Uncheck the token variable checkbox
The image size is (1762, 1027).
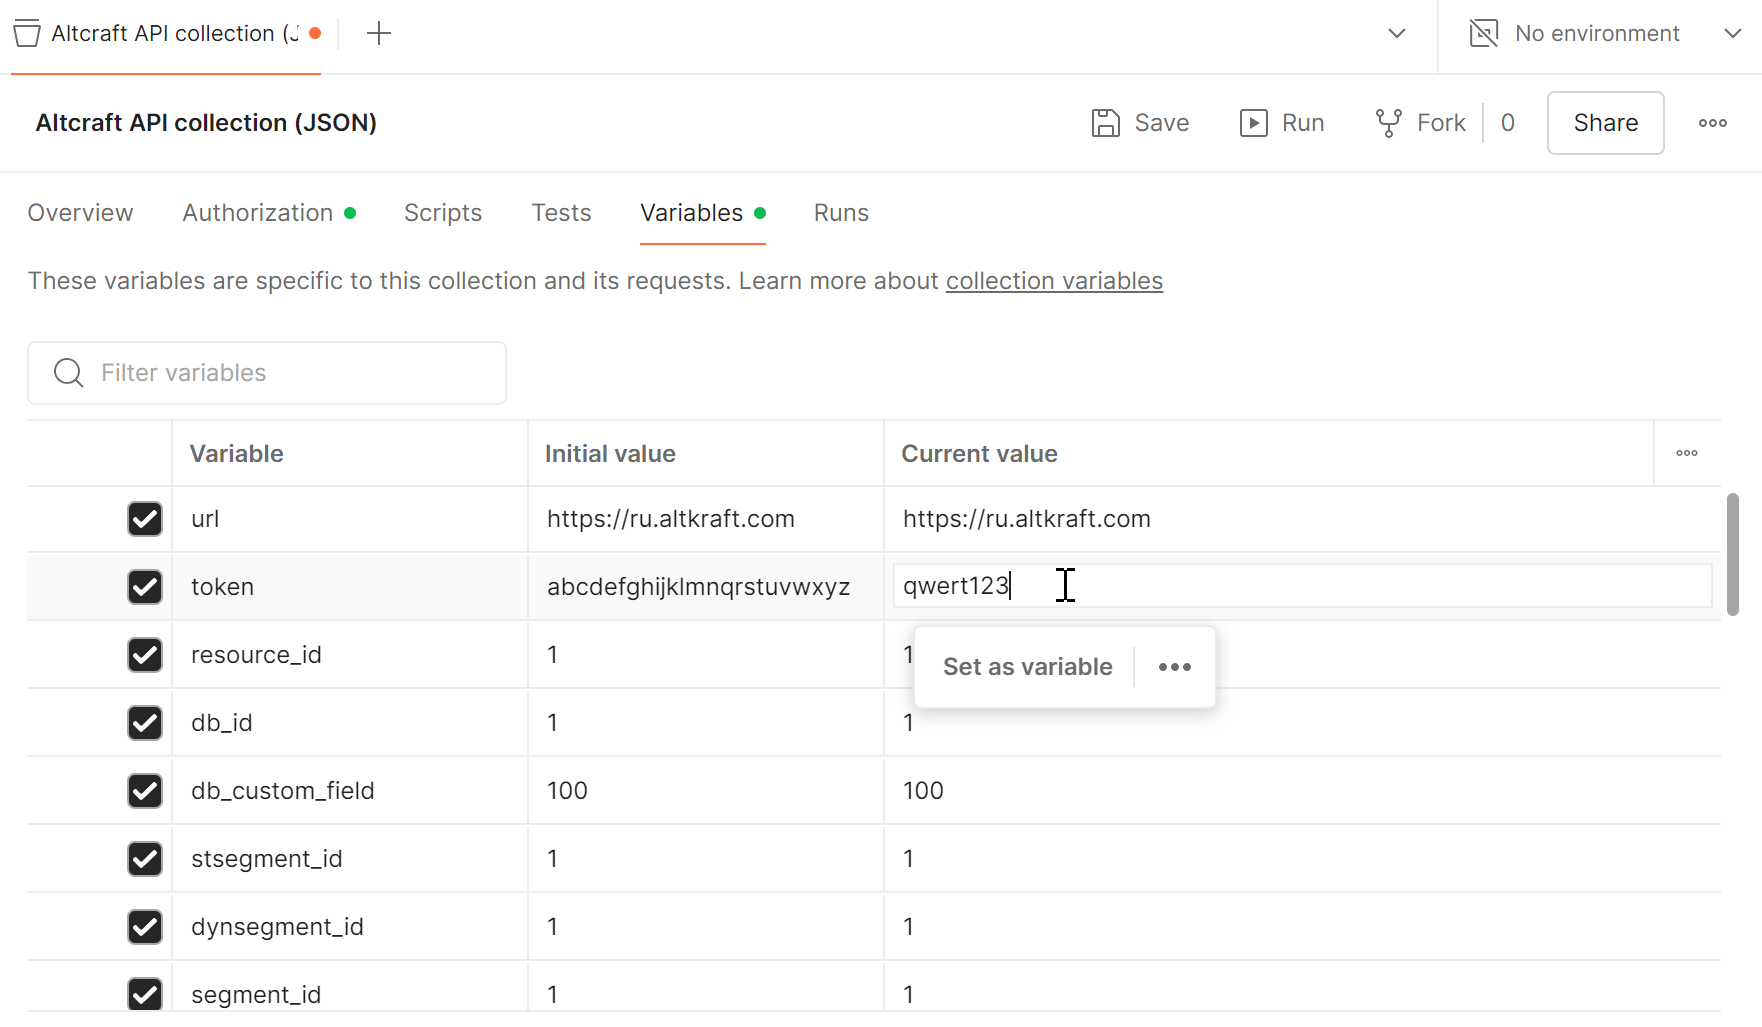pos(145,587)
